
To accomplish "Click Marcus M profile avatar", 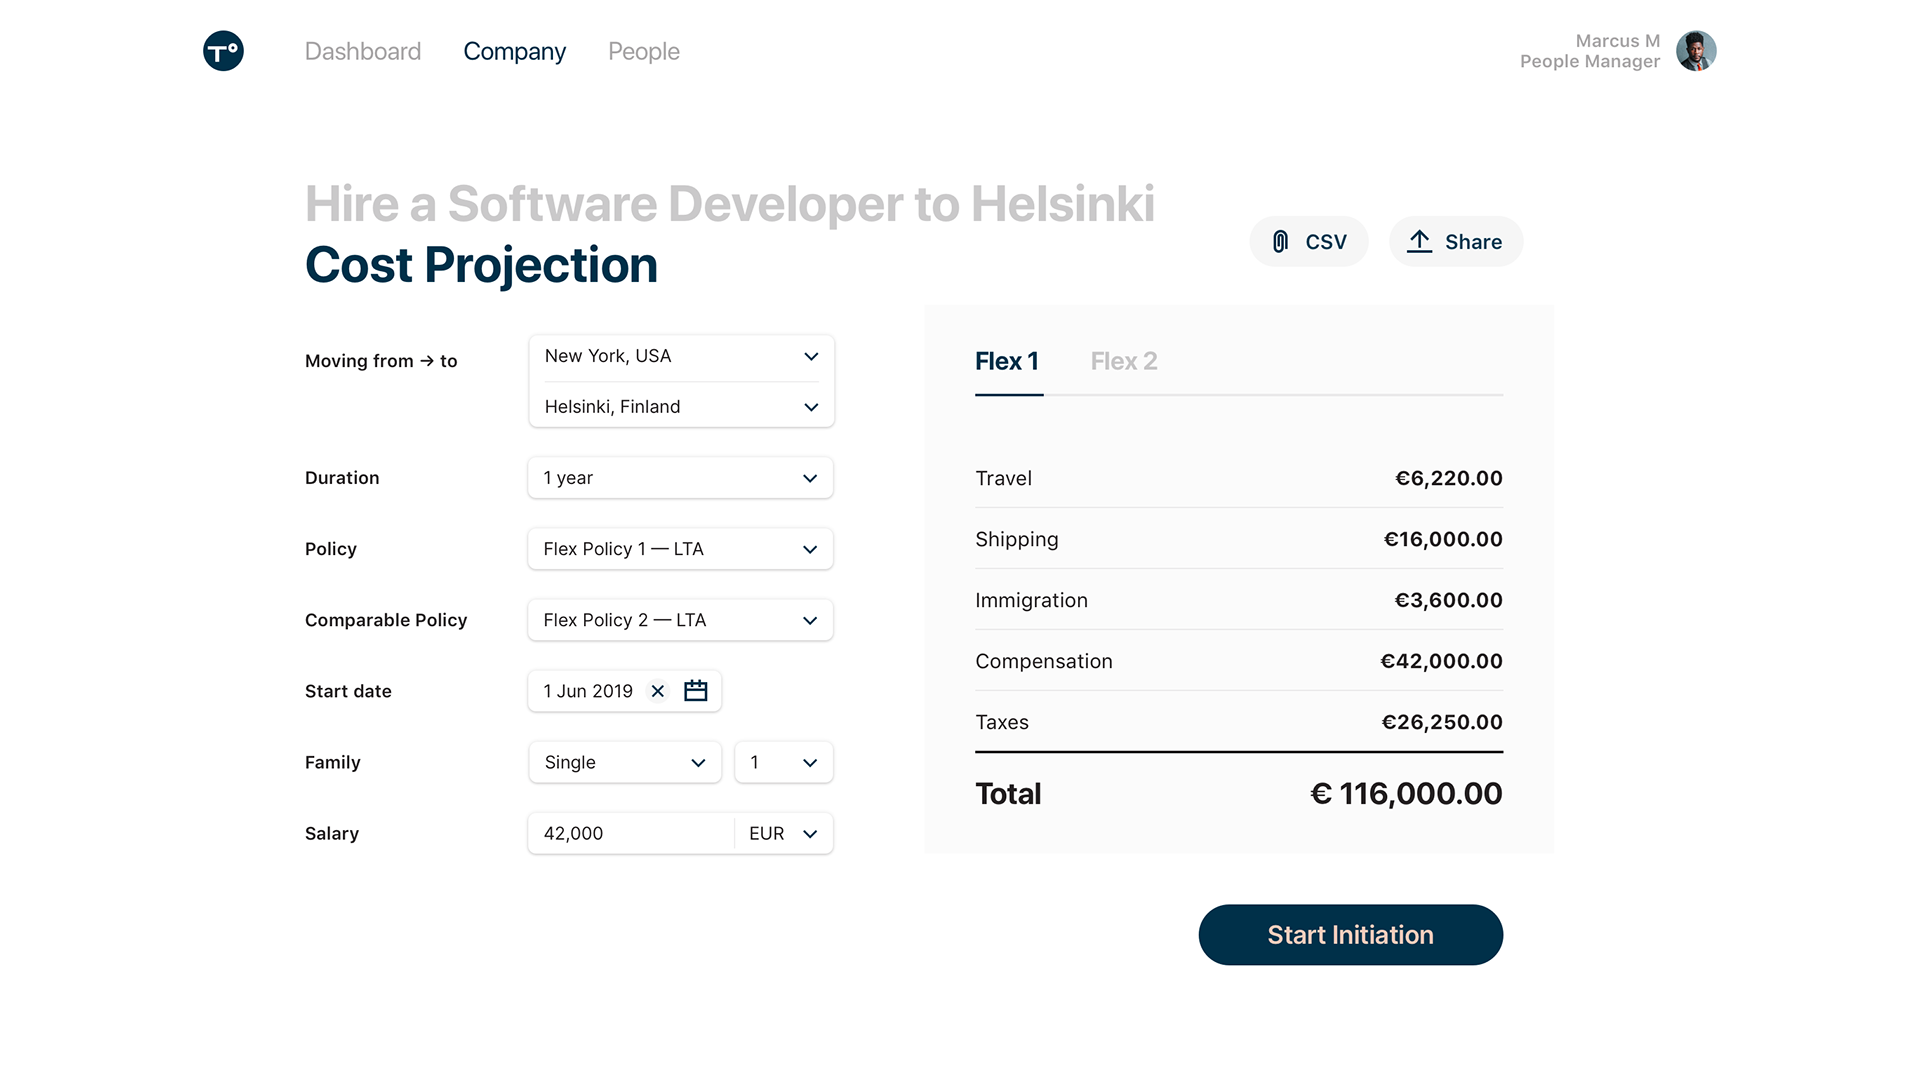I will coord(1696,51).
